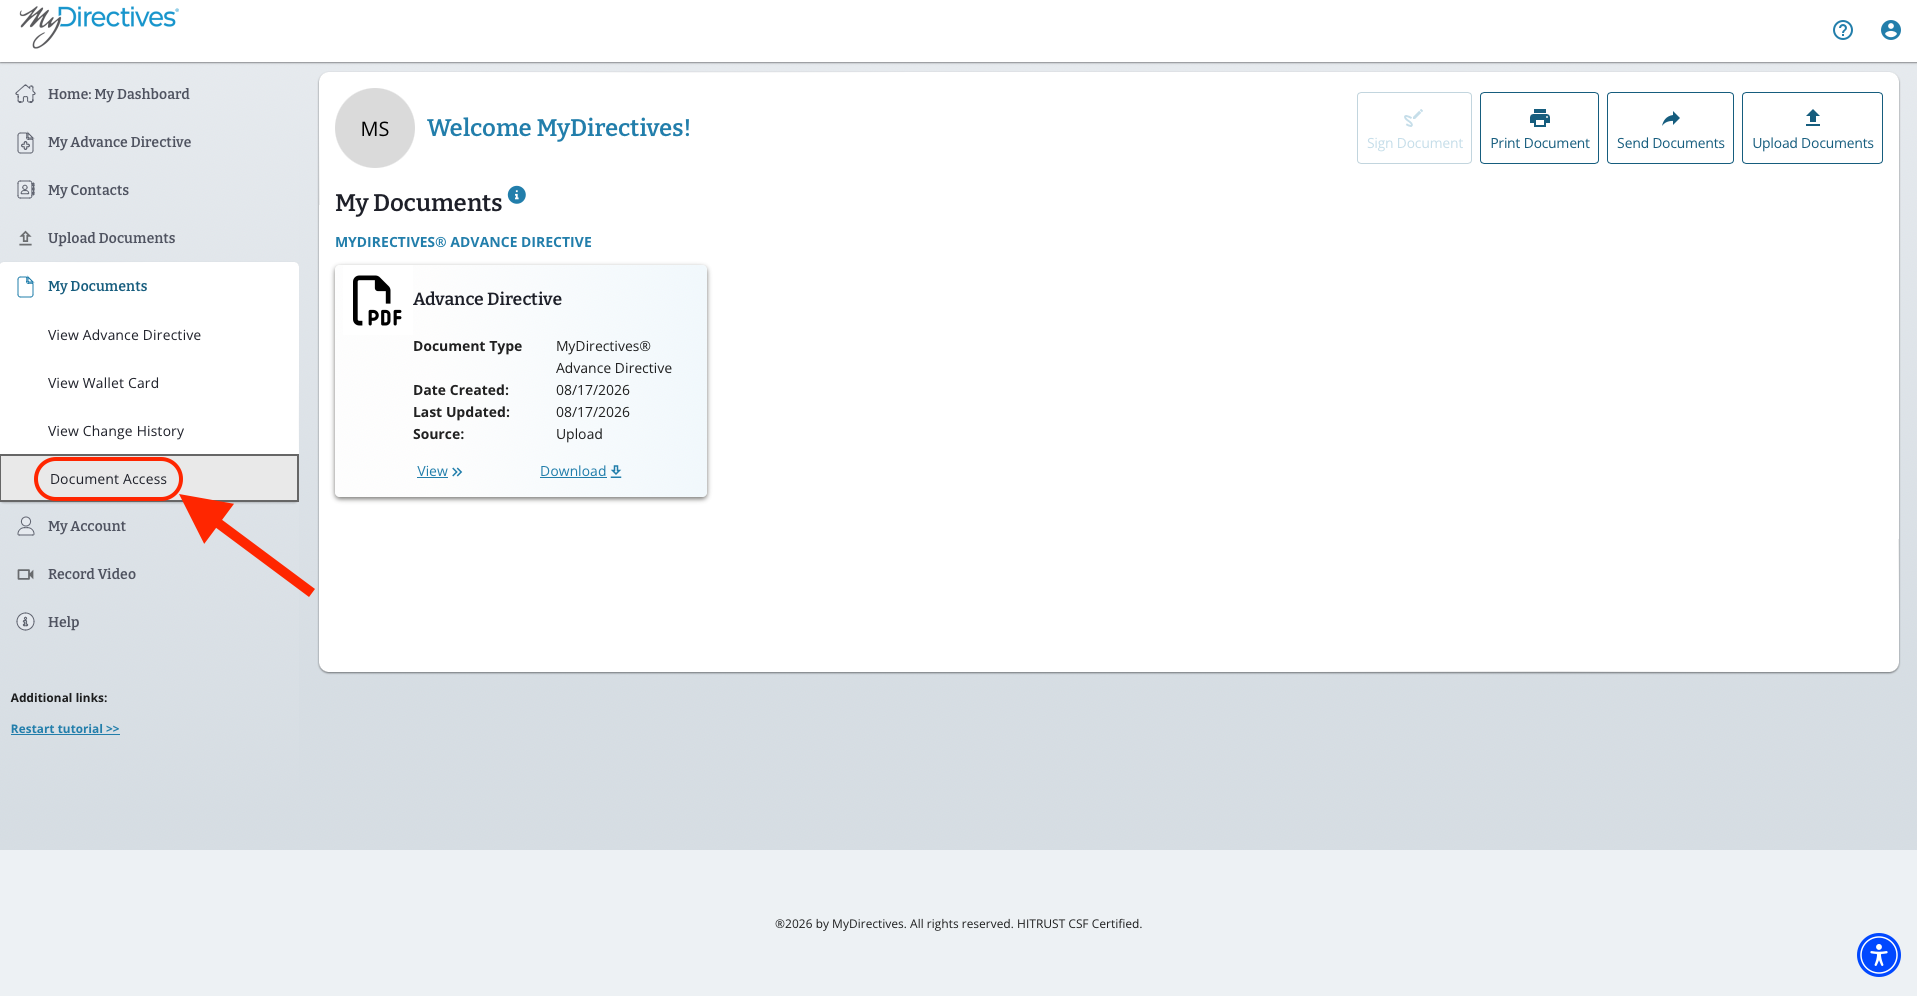The image size is (1917, 996).
Task: Click the download arrow icon beside Download
Action: (616, 471)
